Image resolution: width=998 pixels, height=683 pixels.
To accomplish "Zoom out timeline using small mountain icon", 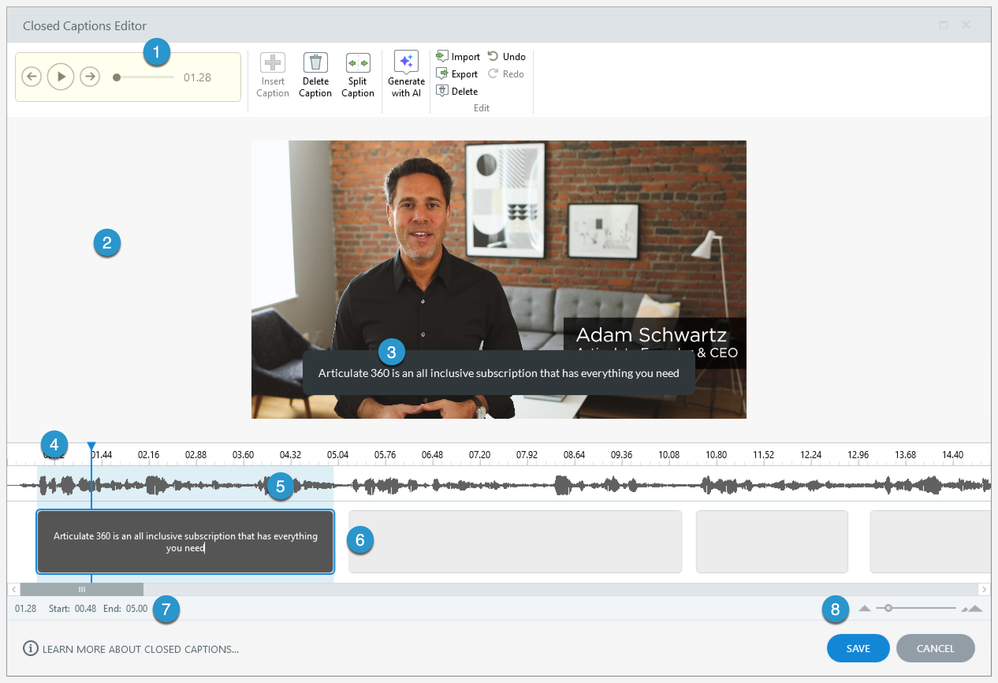I will (x=865, y=608).
